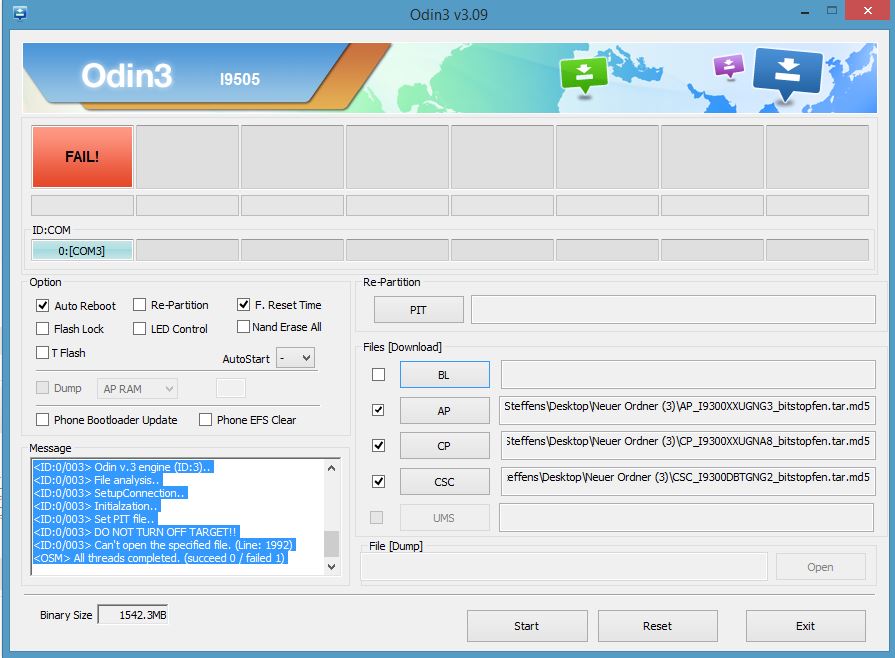Click the CP file button
Image resolution: width=895 pixels, height=658 pixels.
(445, 446)
